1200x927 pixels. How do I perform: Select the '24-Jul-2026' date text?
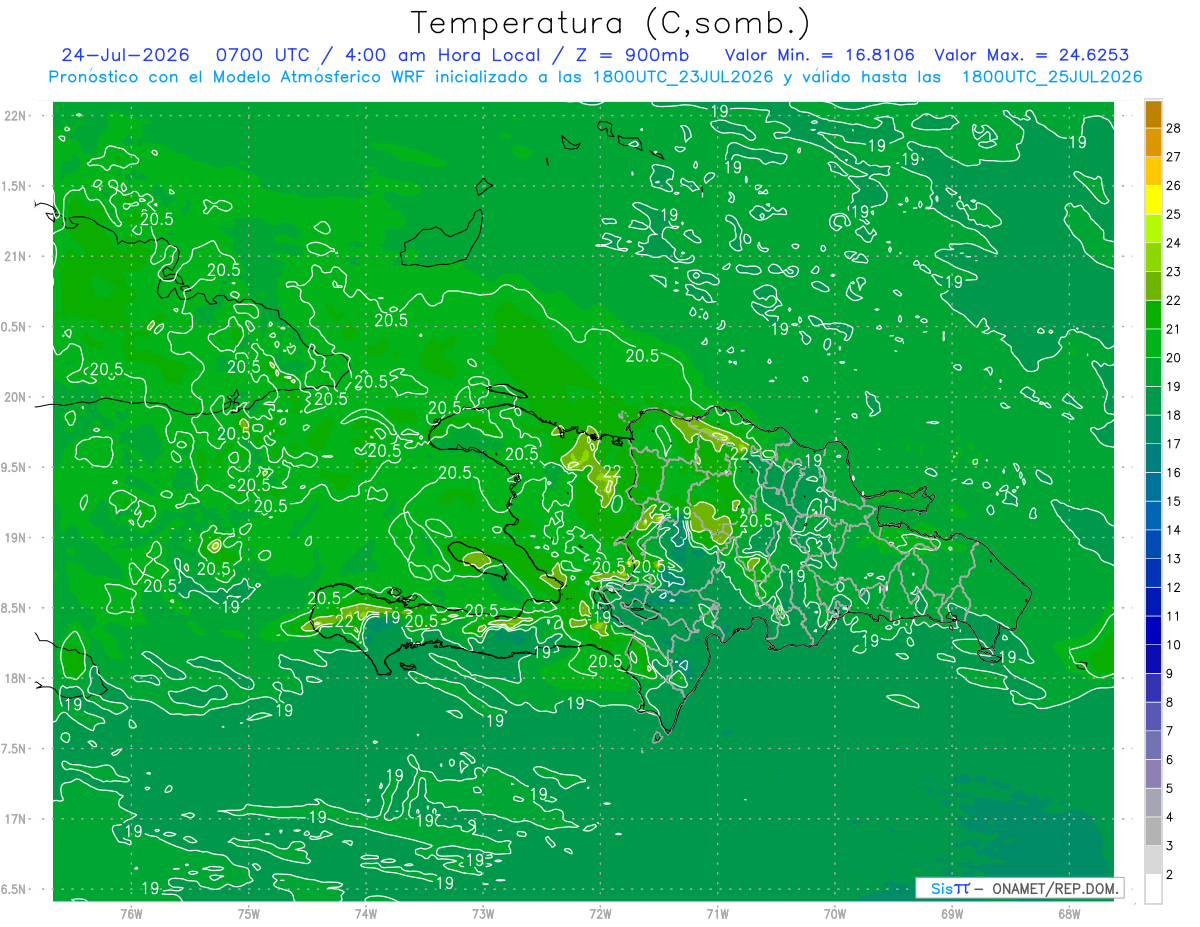point(125,55)
